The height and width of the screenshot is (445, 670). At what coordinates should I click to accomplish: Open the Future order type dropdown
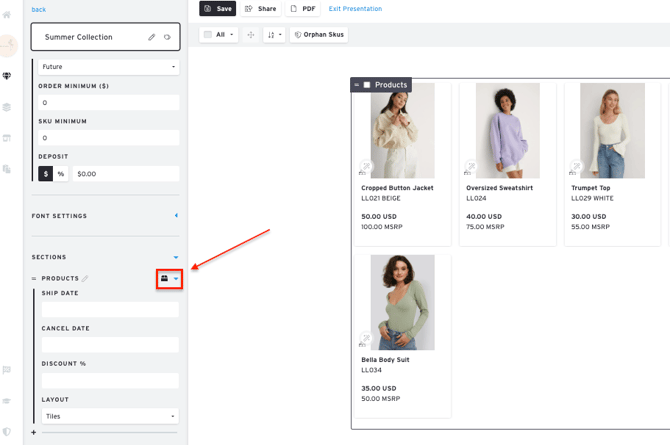coord(108,67)
